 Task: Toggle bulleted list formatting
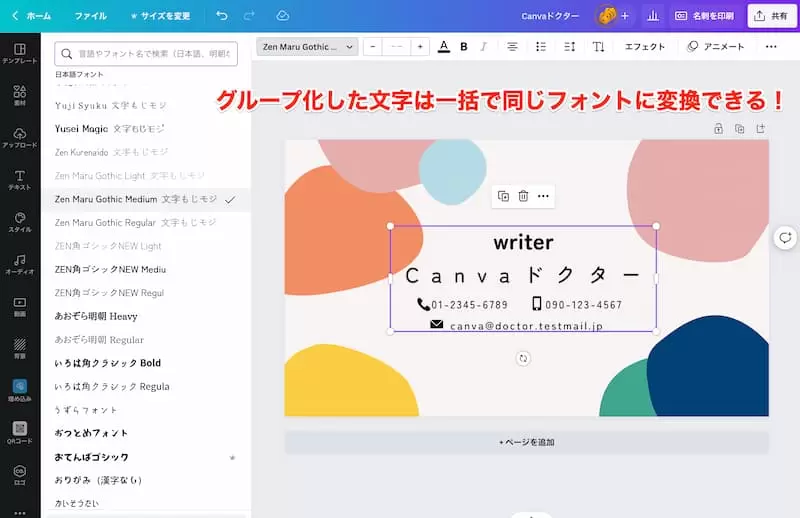click(x=541, y=47)
